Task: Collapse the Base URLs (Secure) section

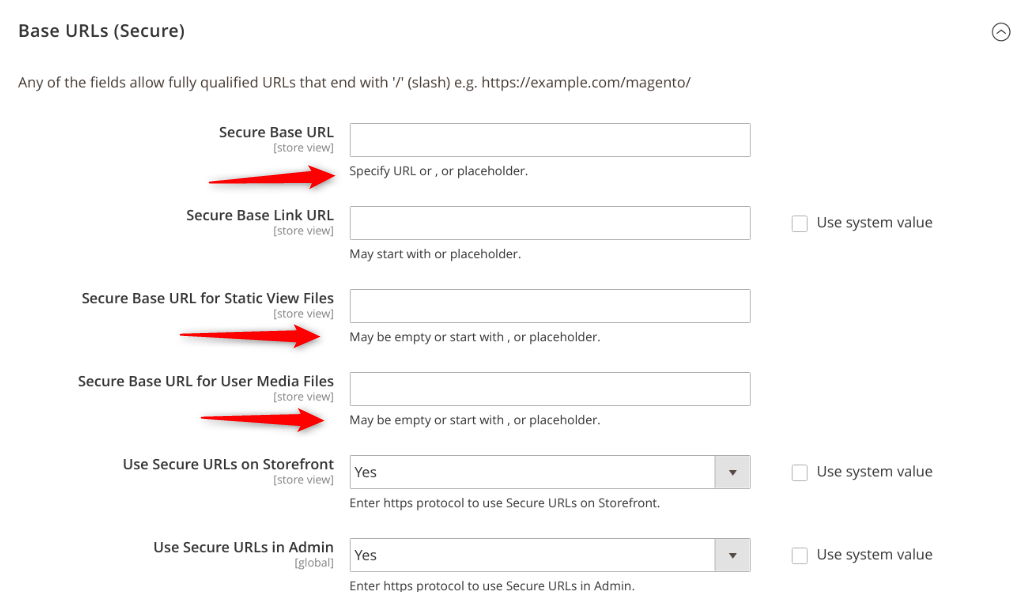Action: click(1000, 31)
